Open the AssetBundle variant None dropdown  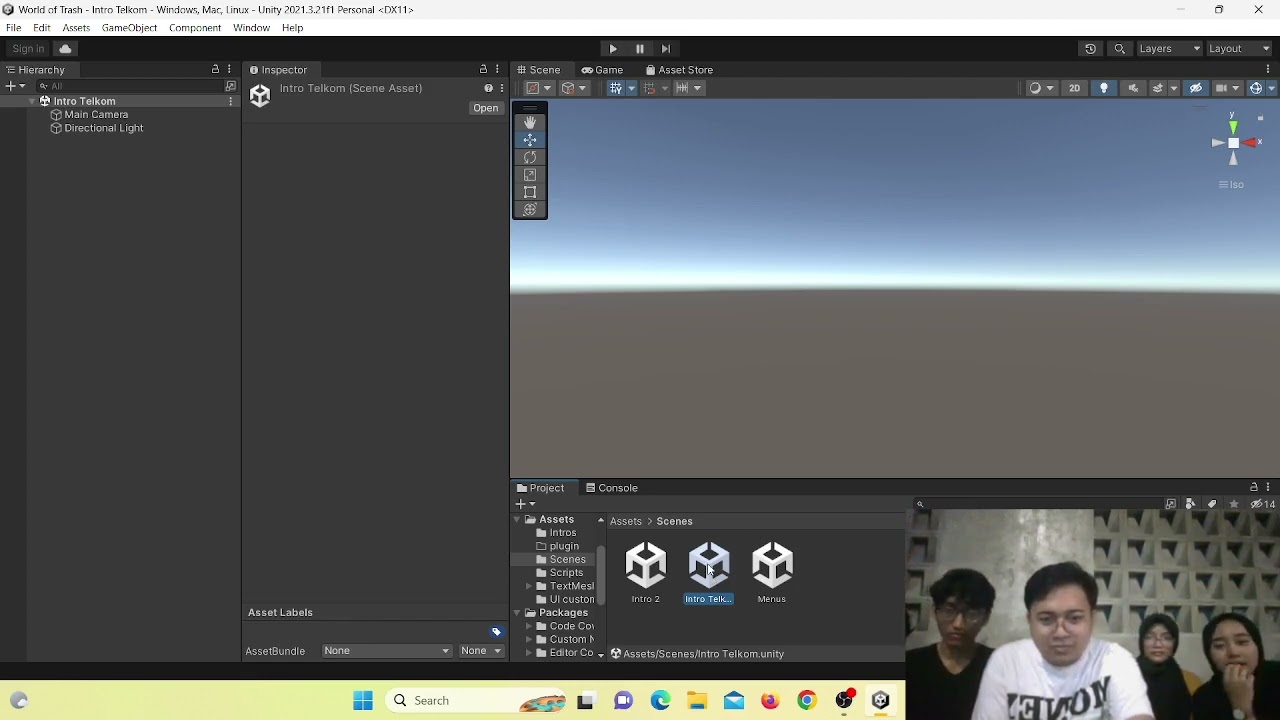(481, 651)
